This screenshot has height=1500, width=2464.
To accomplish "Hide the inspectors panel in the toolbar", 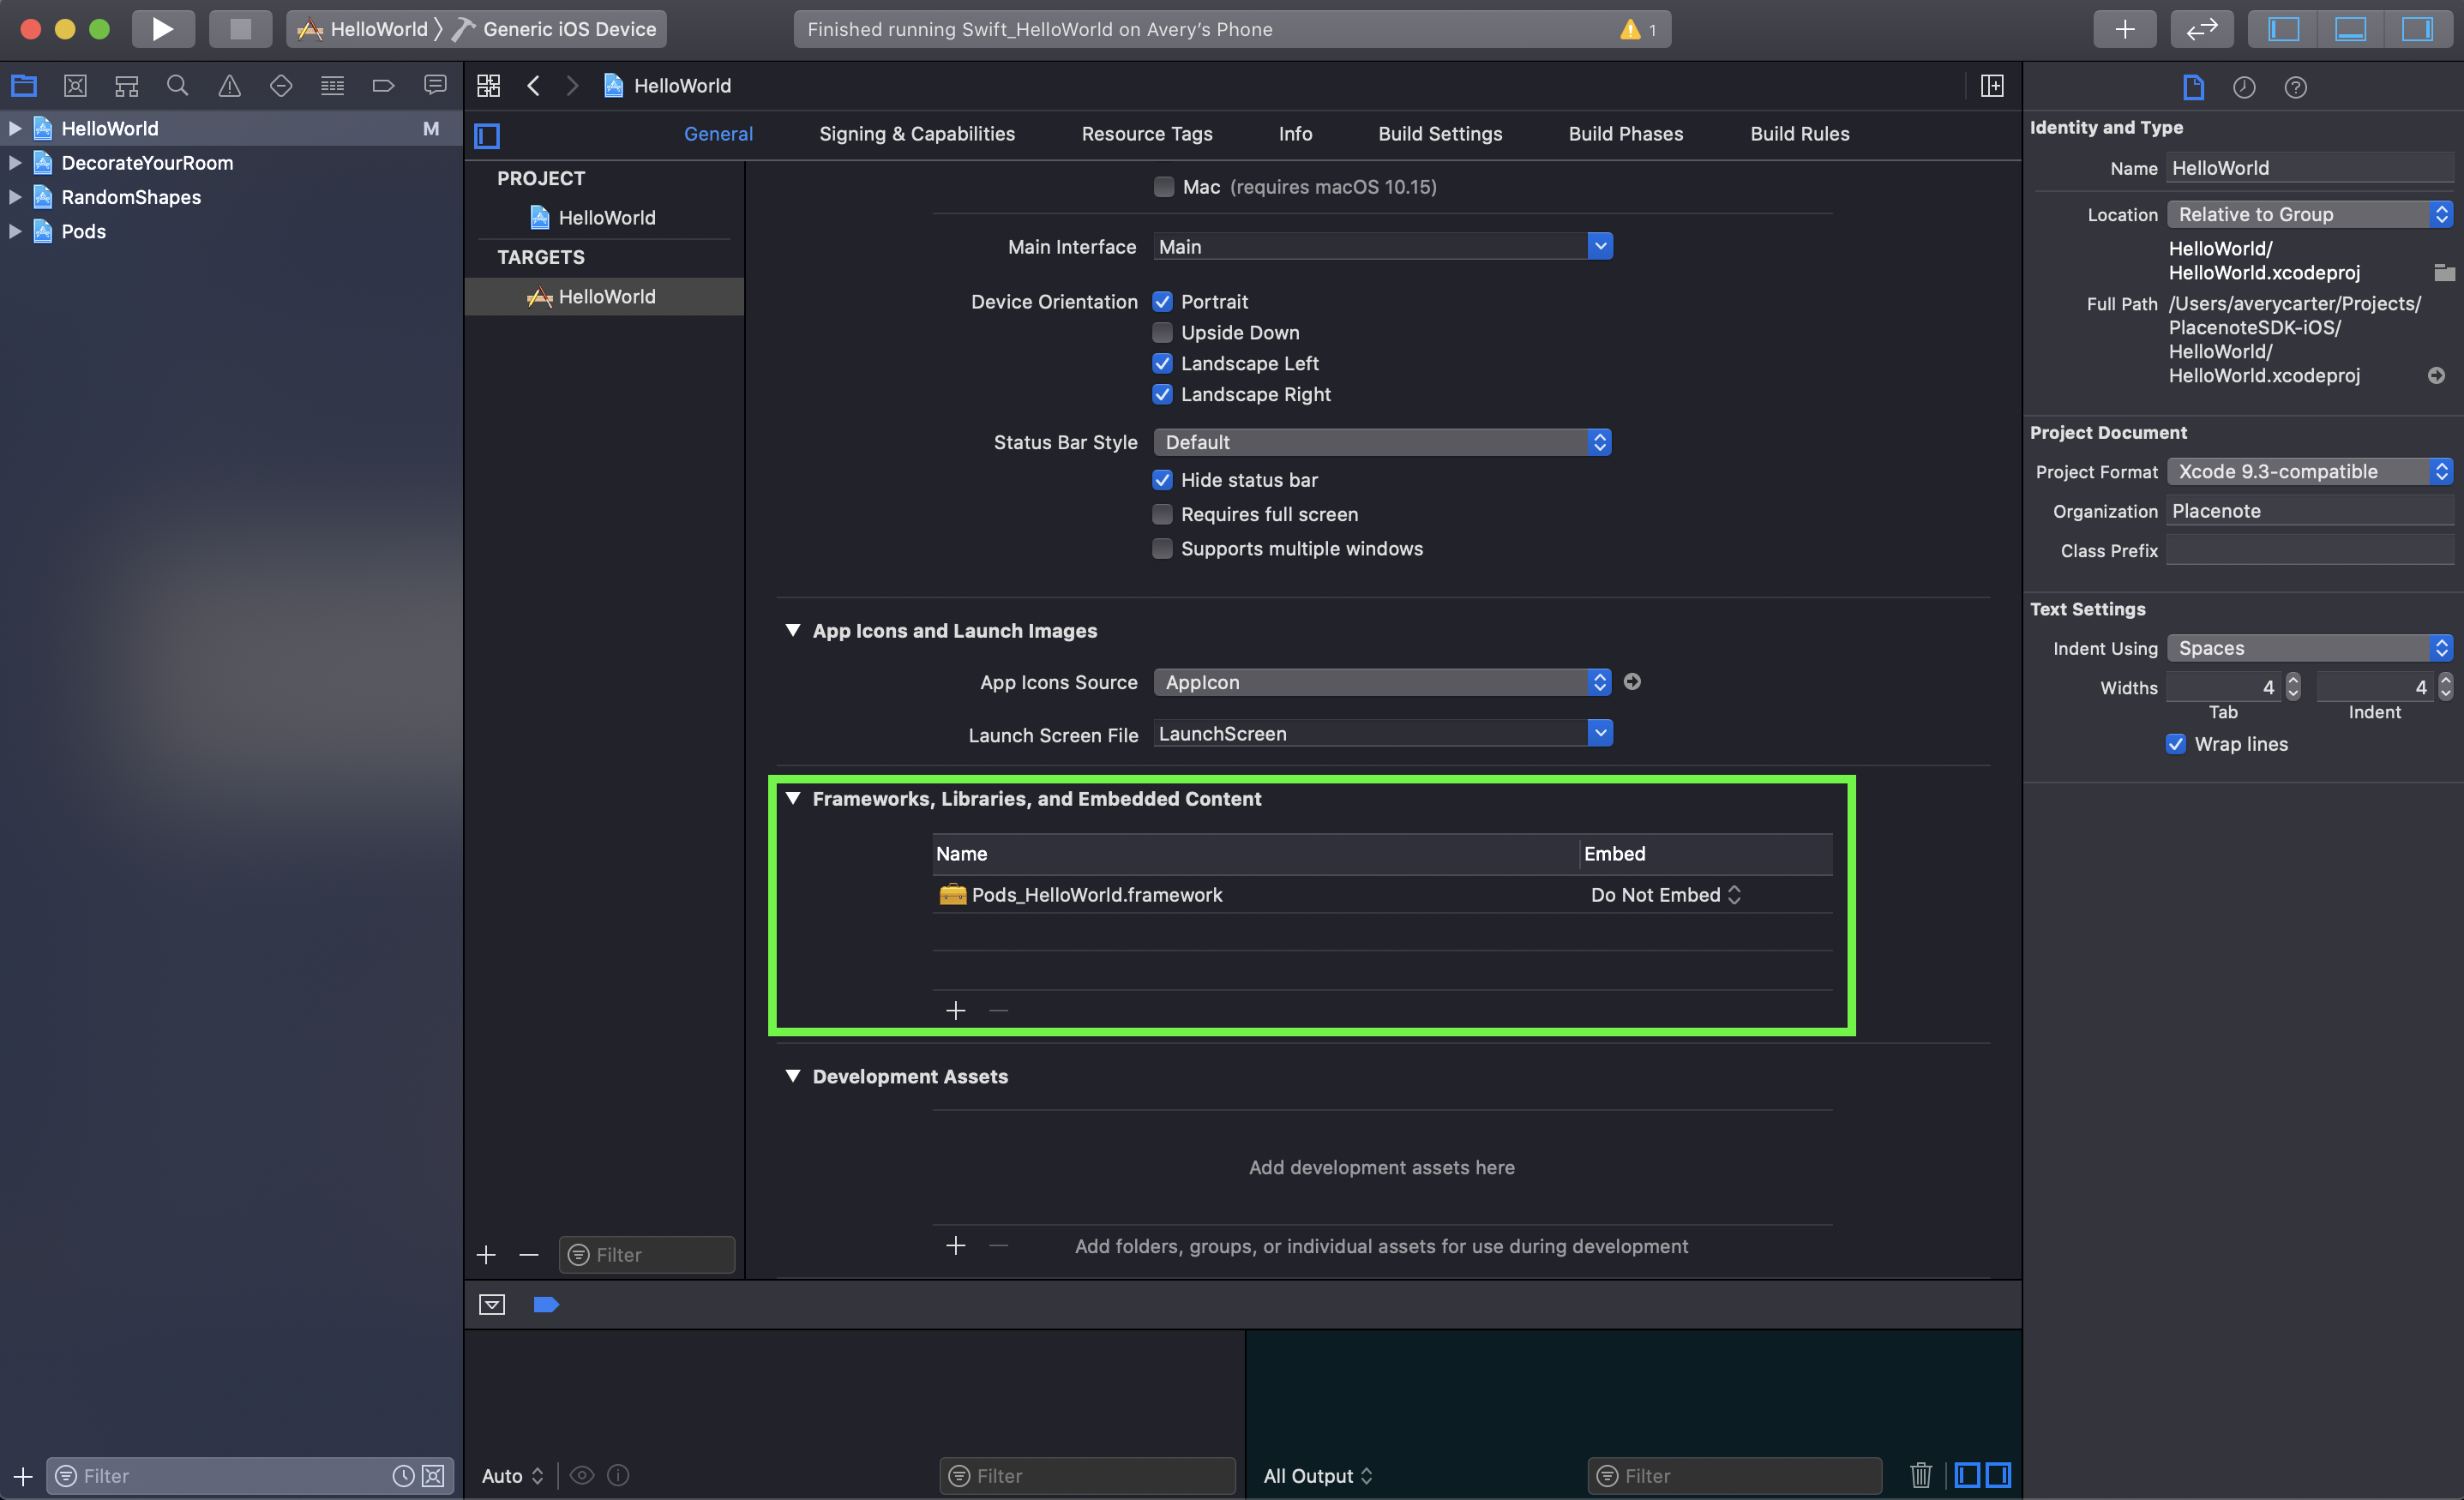I will pos(2417,29).
